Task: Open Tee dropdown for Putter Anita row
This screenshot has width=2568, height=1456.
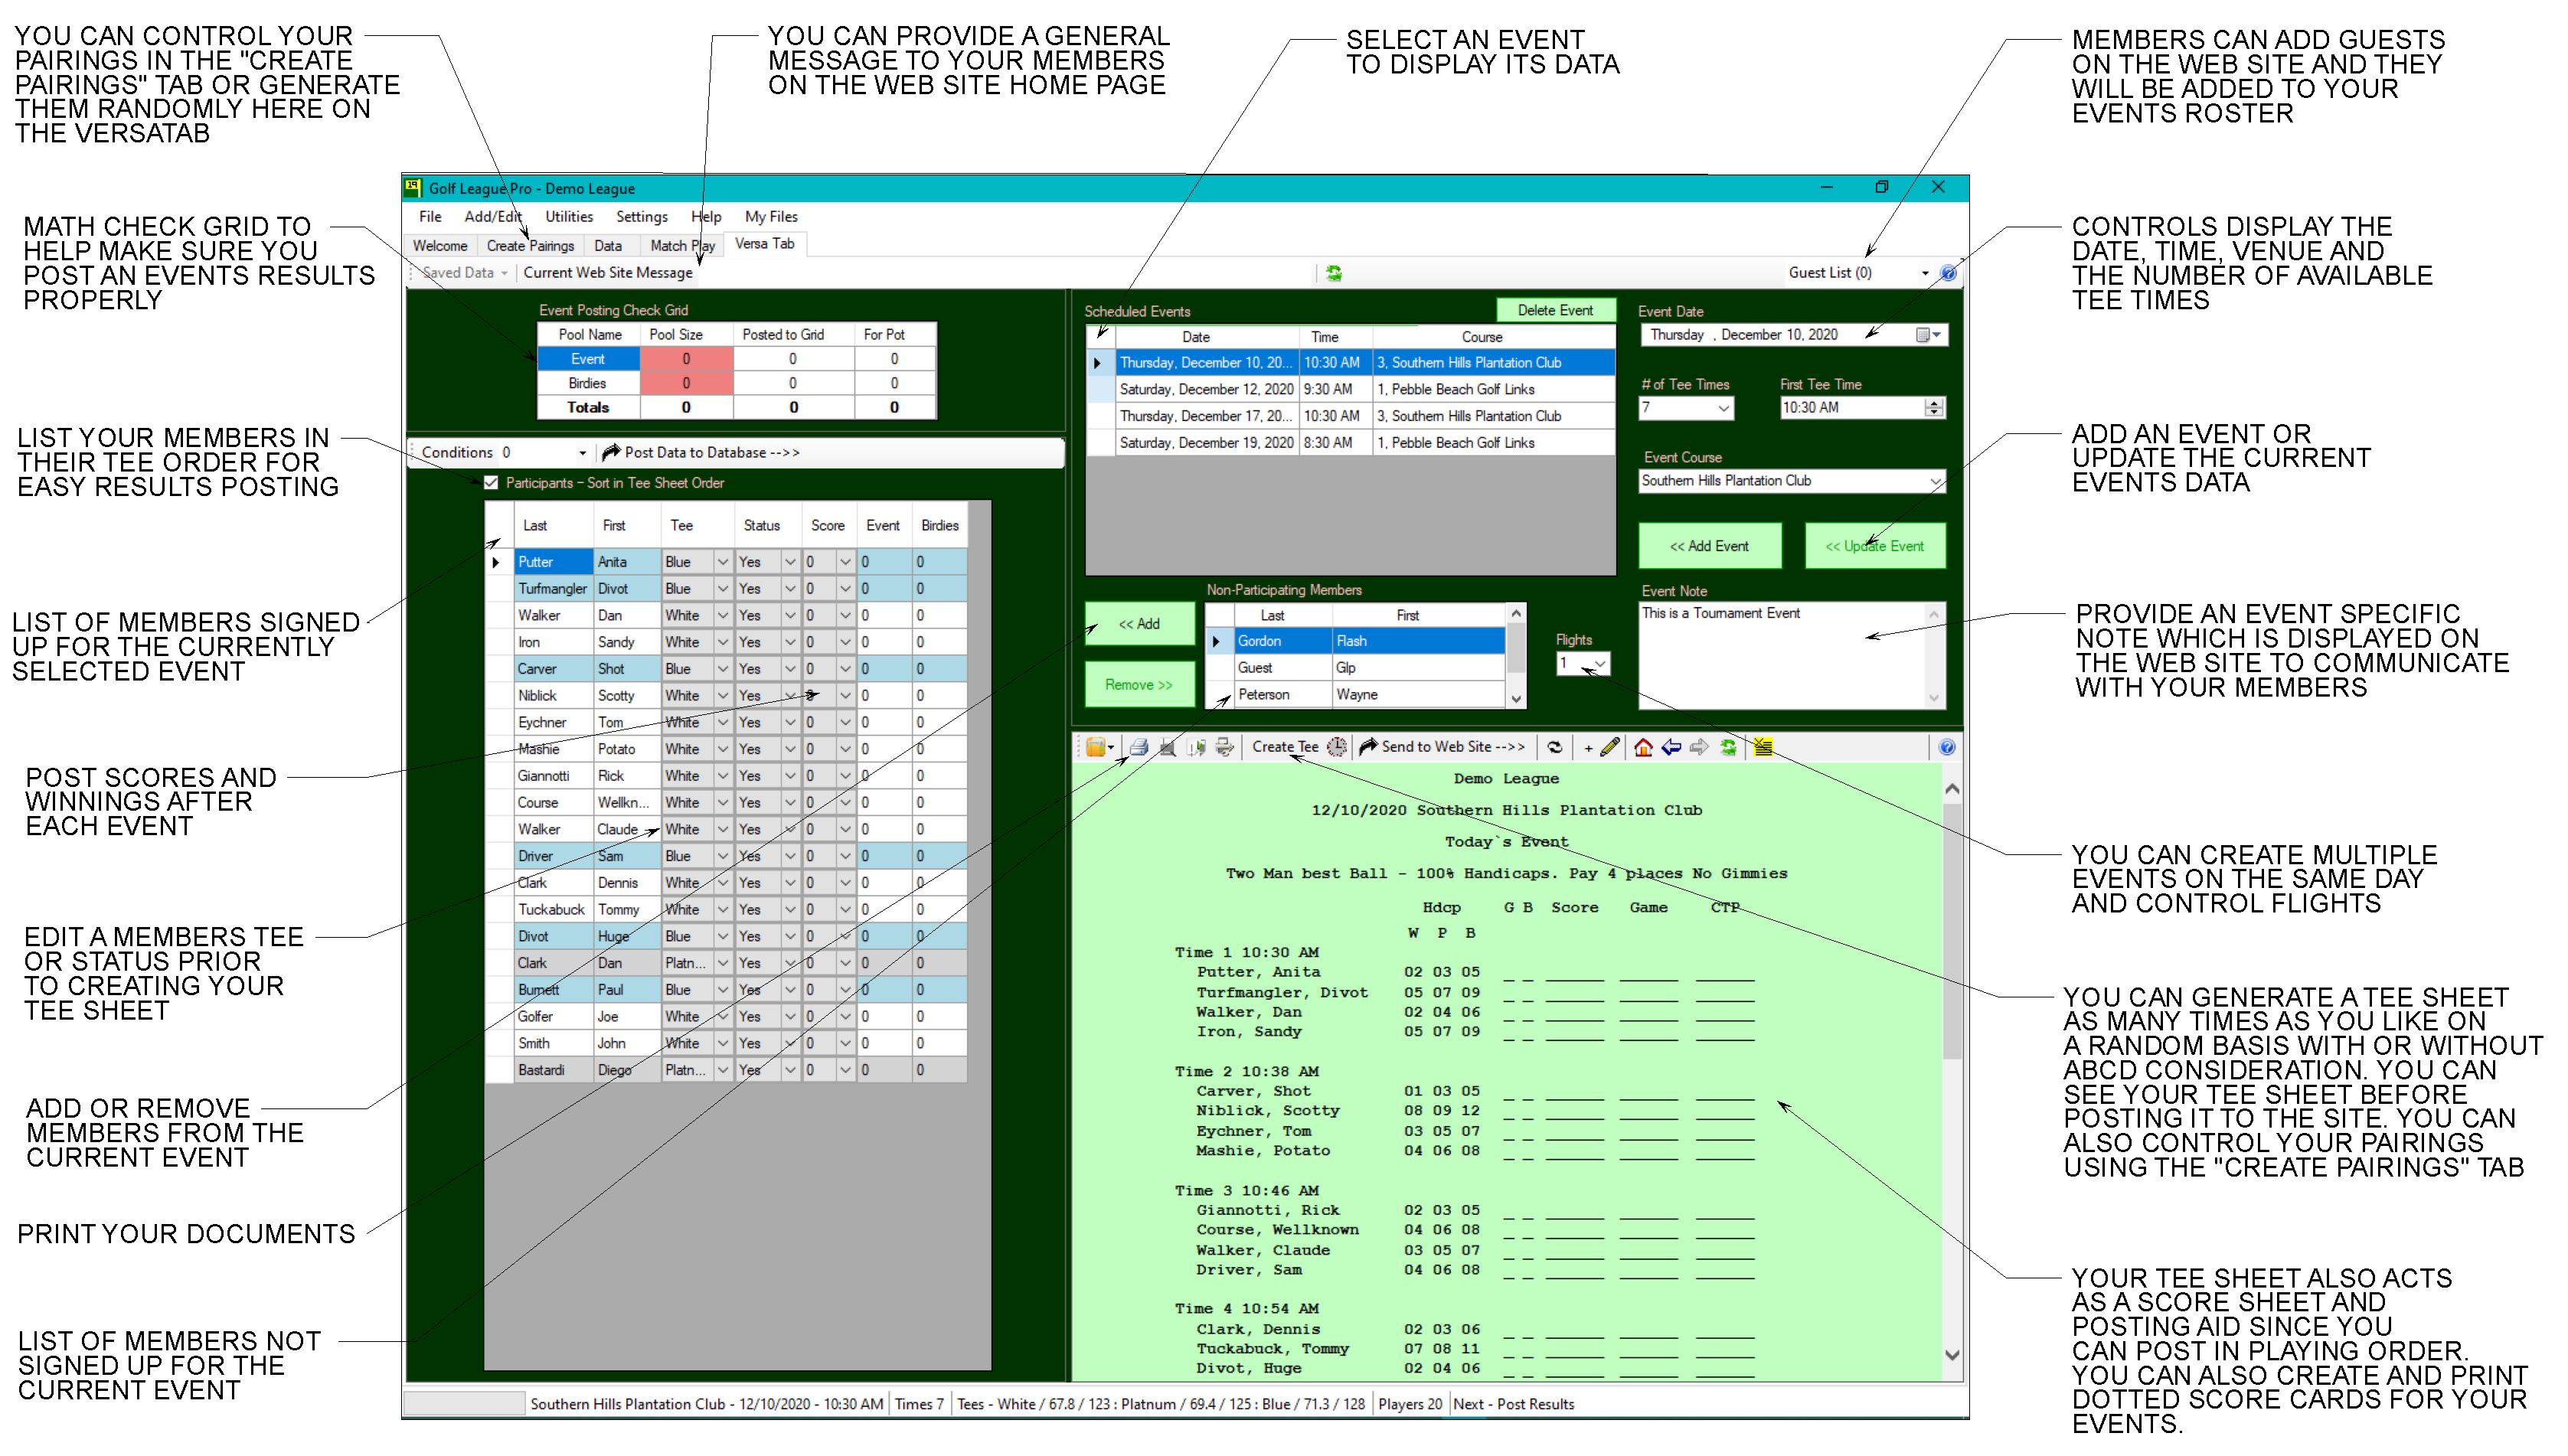Action: [722, 562]
